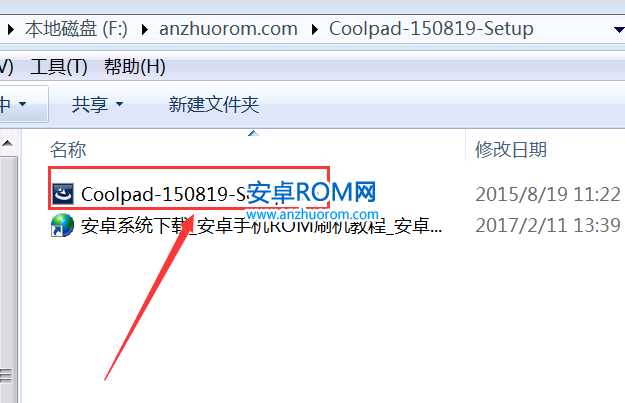Open address bar history dropdown arrow
This screenshot has width=625, height=403.
click(619, 29)
